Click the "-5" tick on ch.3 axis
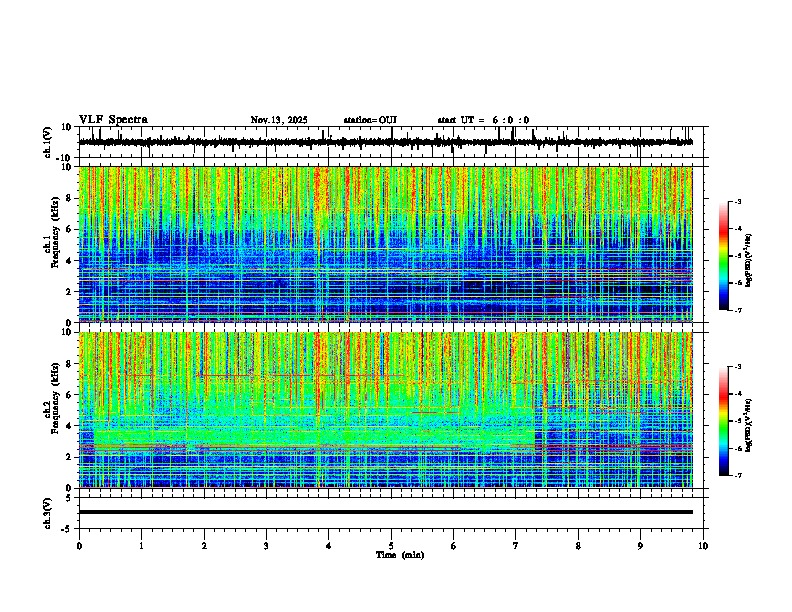This screenshot has width=792, height=612. click(x=67, y=529)
